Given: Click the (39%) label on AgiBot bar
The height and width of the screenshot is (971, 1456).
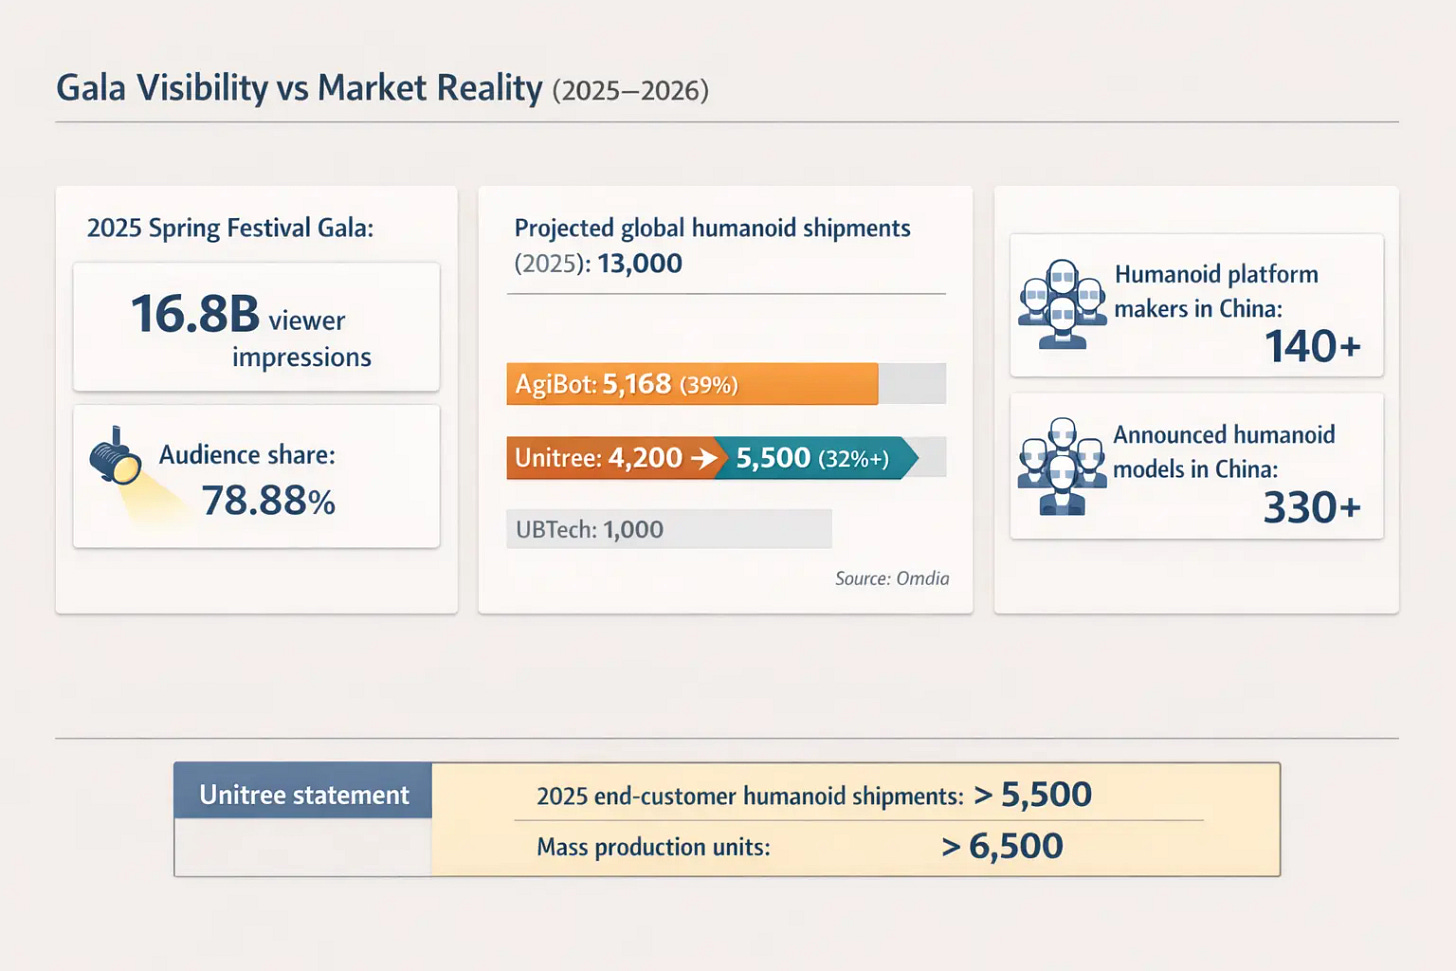Looking at the screenshot, I should tap(708, 385).
